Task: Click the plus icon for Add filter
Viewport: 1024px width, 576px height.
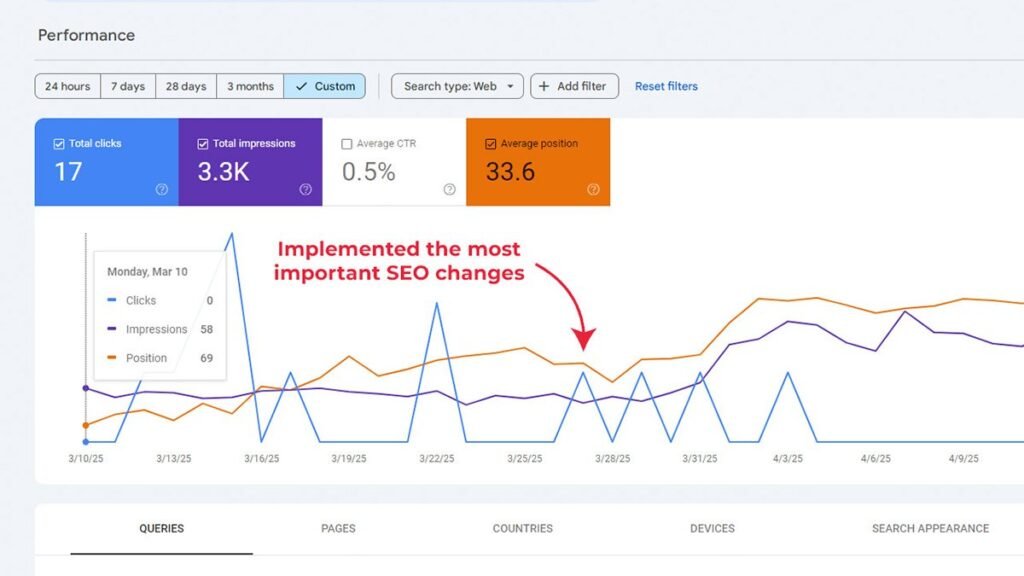Action: [544, 86]
